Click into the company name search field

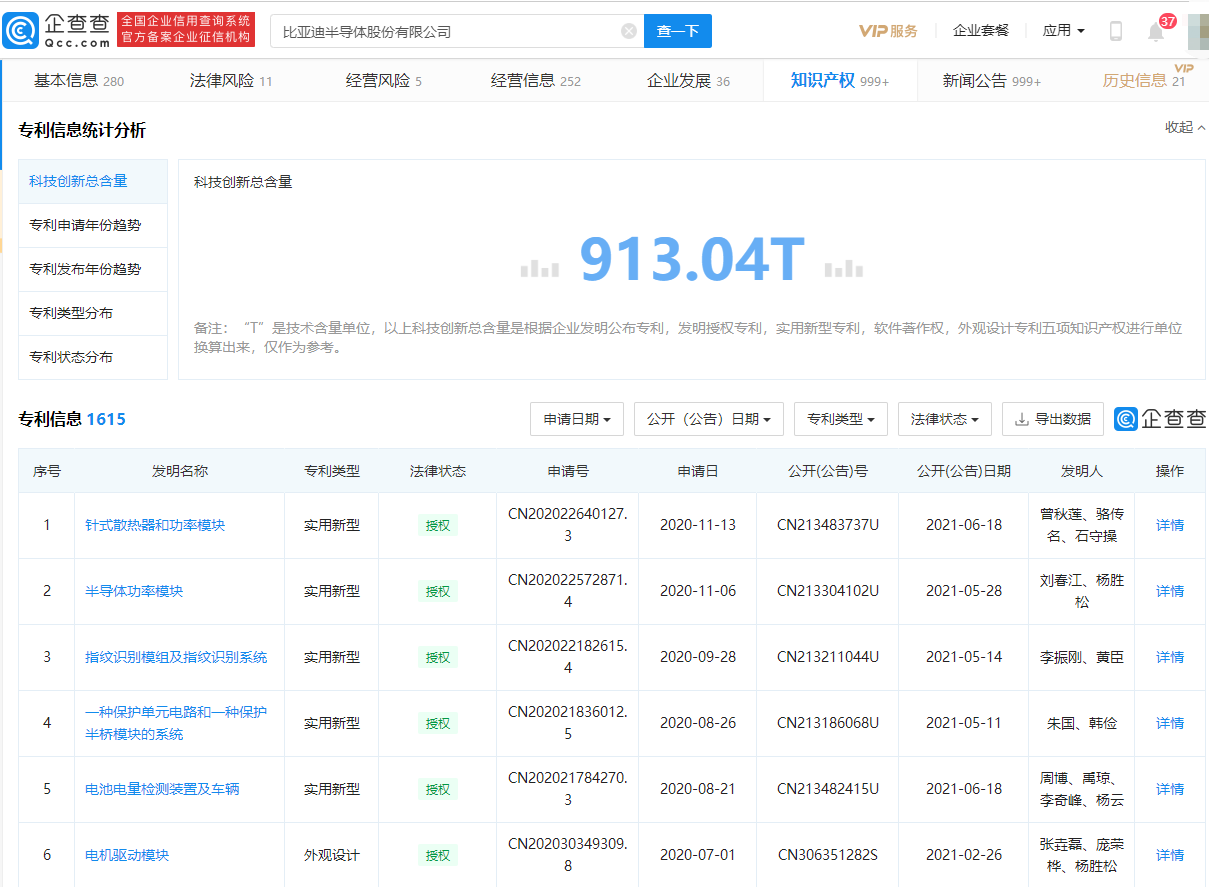pos(445,31)
